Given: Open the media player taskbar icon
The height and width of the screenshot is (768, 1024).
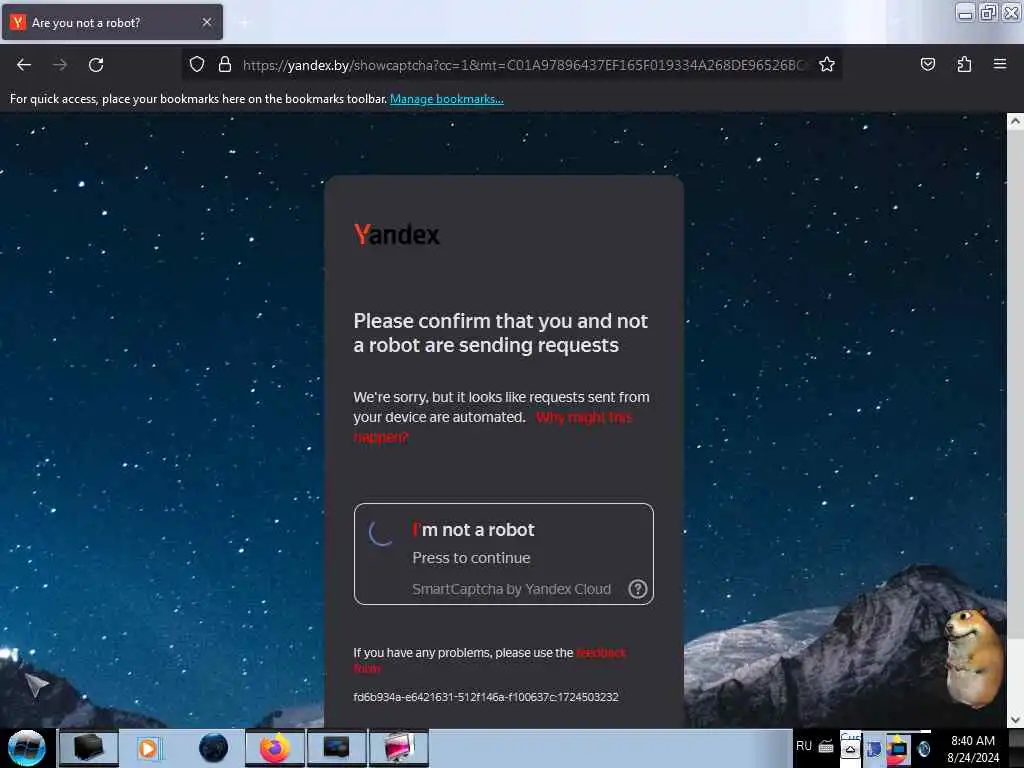Looking at the screenshot, I should click(149, 748).
